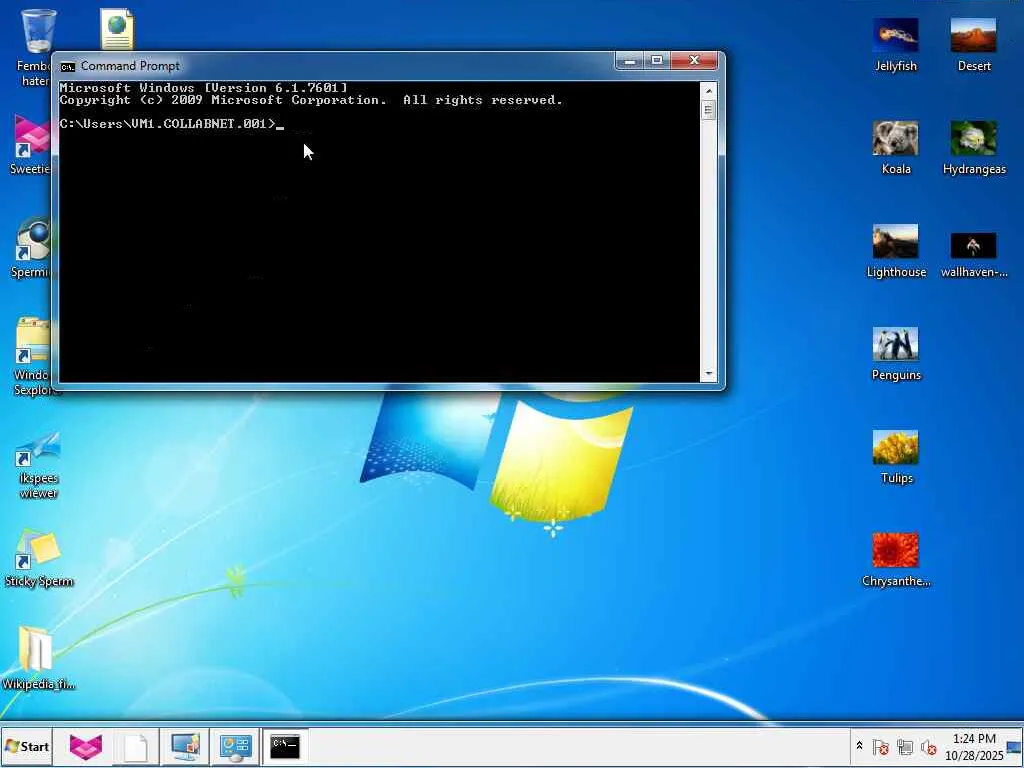
Task: Open the network tray icon
Action: 904,746
